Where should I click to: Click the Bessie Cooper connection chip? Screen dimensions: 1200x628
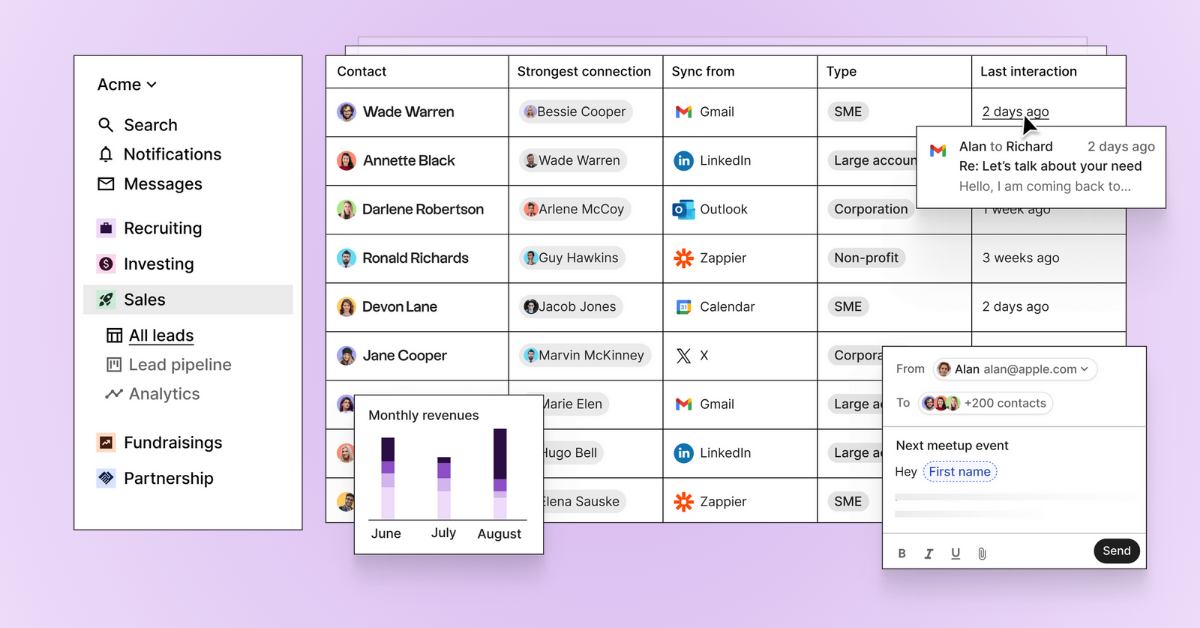(x=574, y=112)
